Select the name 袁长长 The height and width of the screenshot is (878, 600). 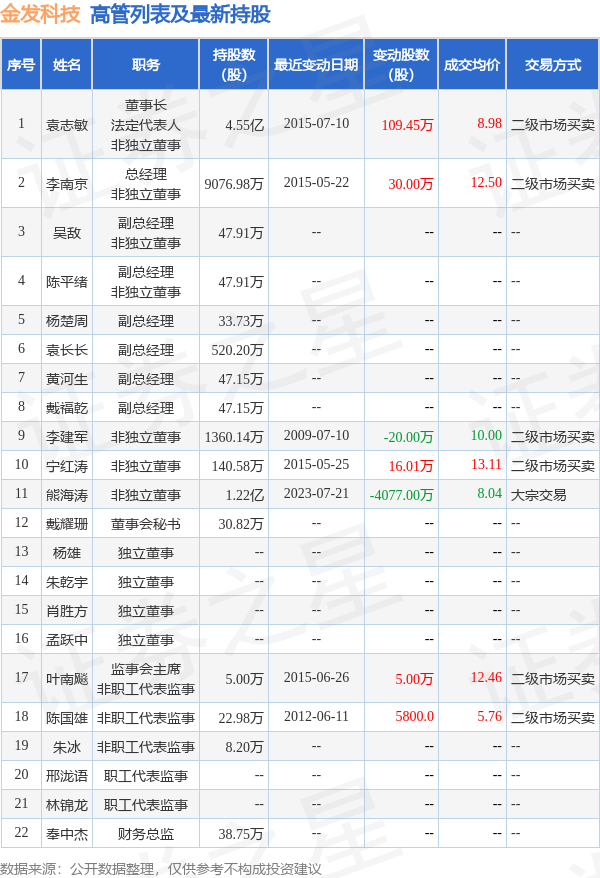[67, 350]
